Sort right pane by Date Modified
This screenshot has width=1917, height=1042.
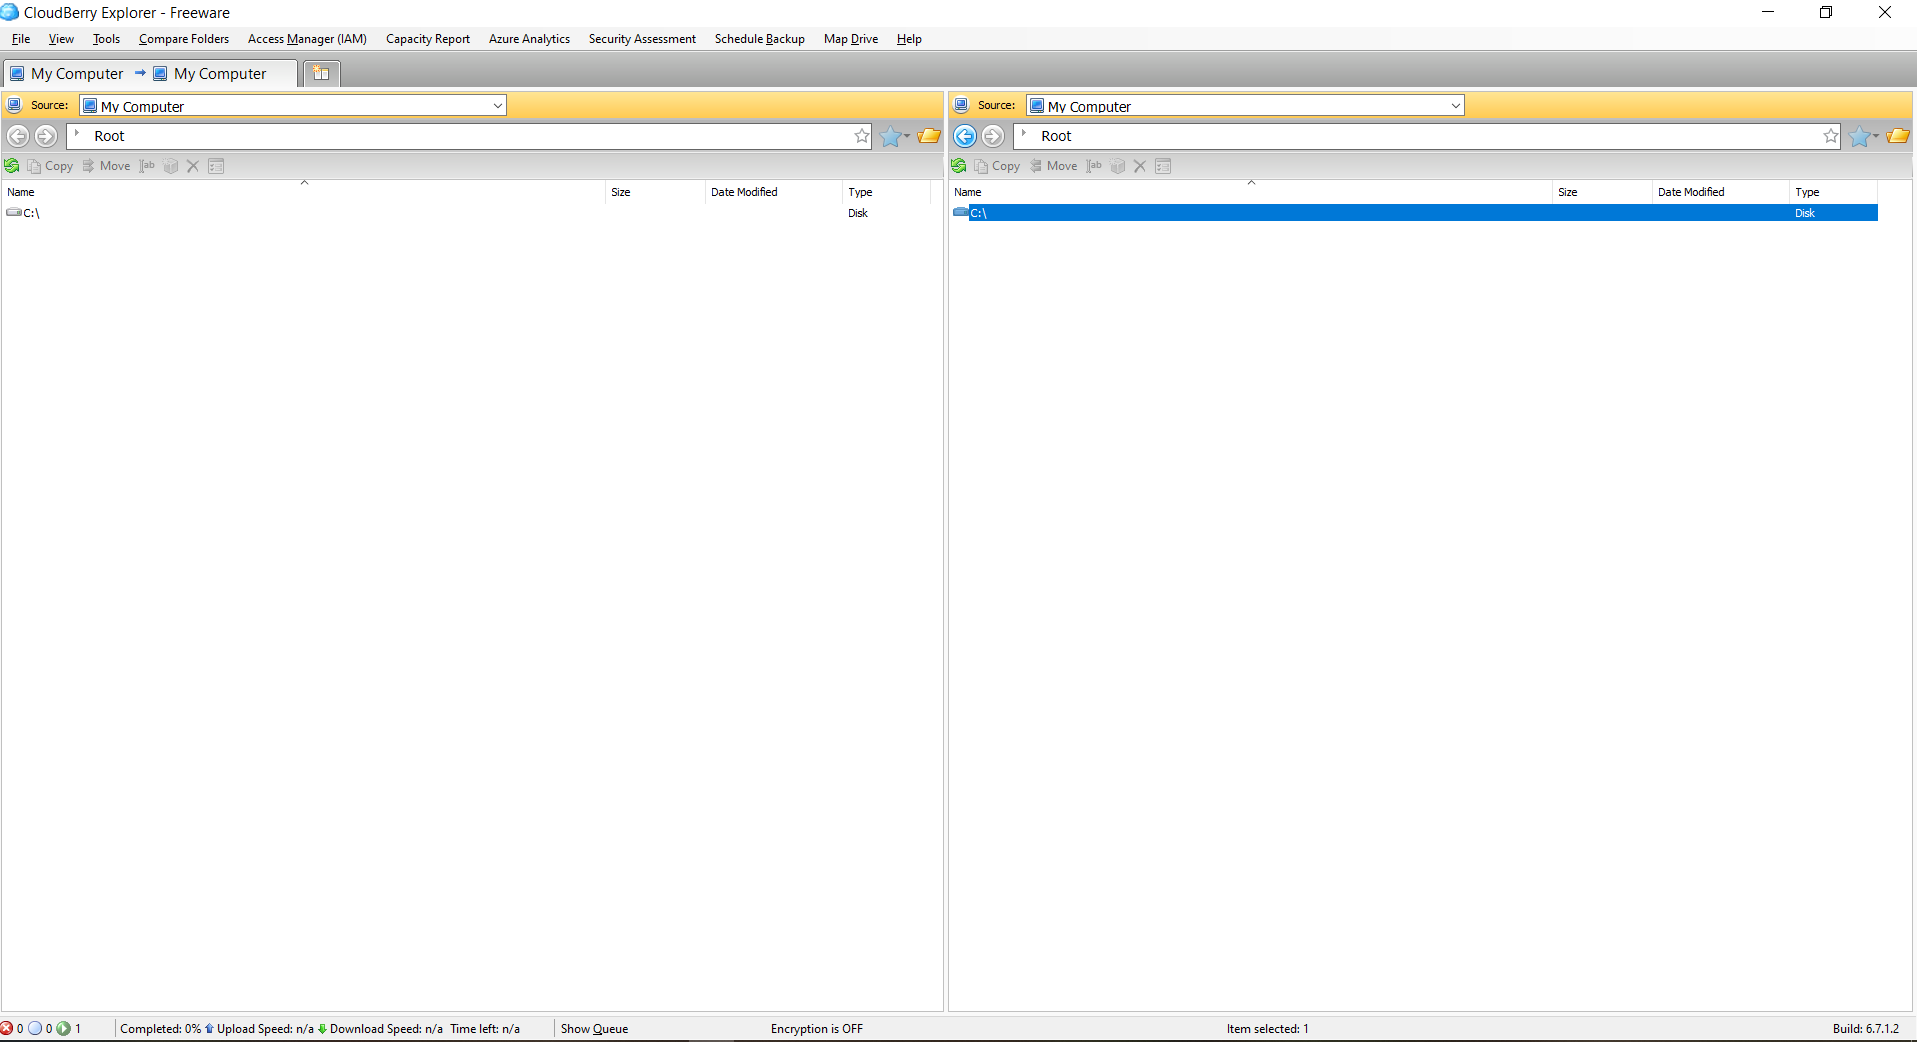(1721, 192)
